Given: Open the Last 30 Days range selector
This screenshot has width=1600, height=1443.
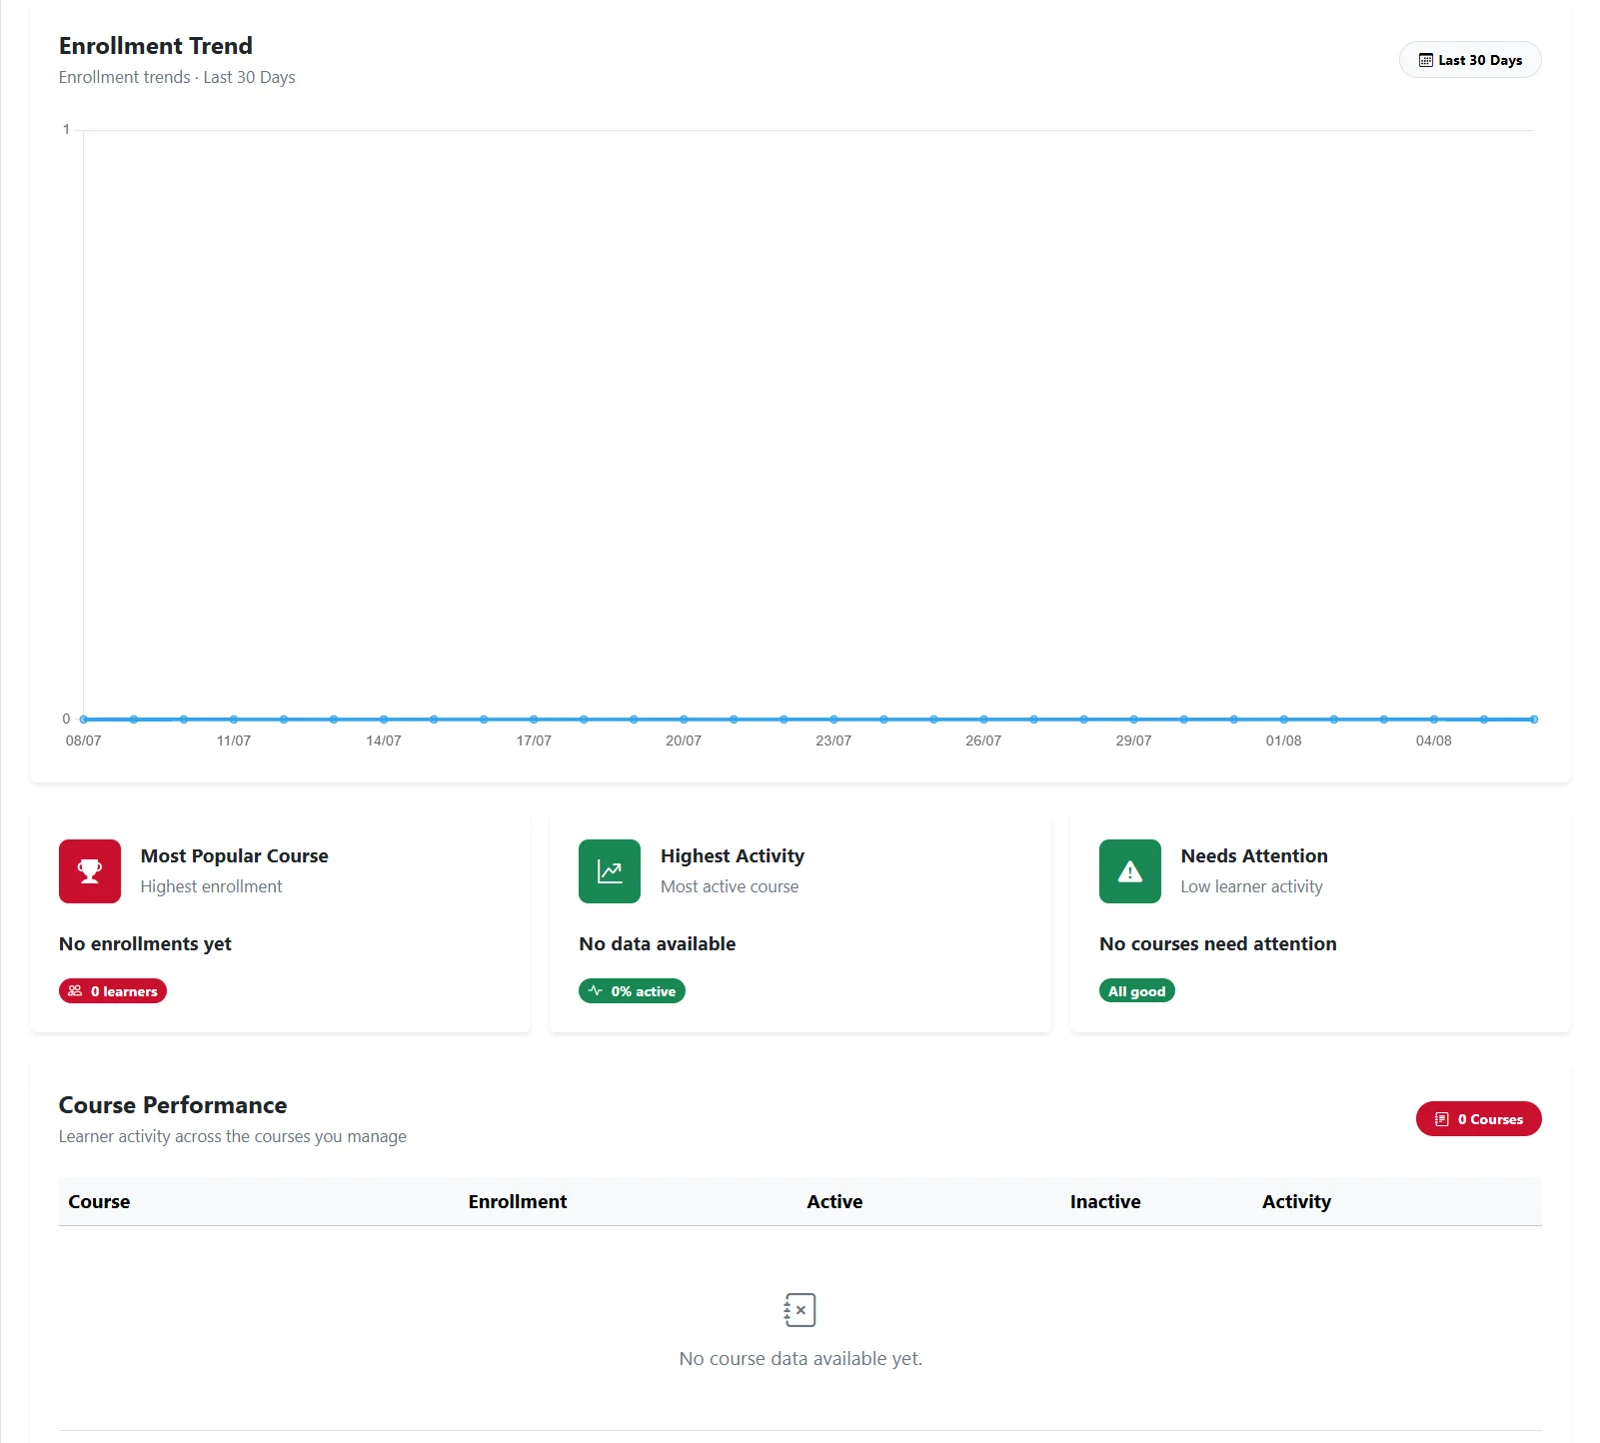Looking at the screenshot, I should pos(1470,60).
